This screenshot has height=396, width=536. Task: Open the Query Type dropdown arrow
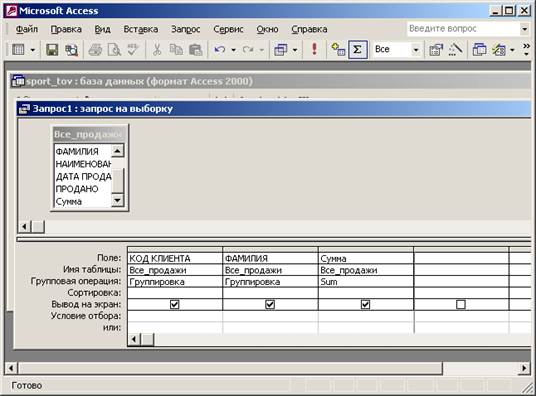[295, 50]
